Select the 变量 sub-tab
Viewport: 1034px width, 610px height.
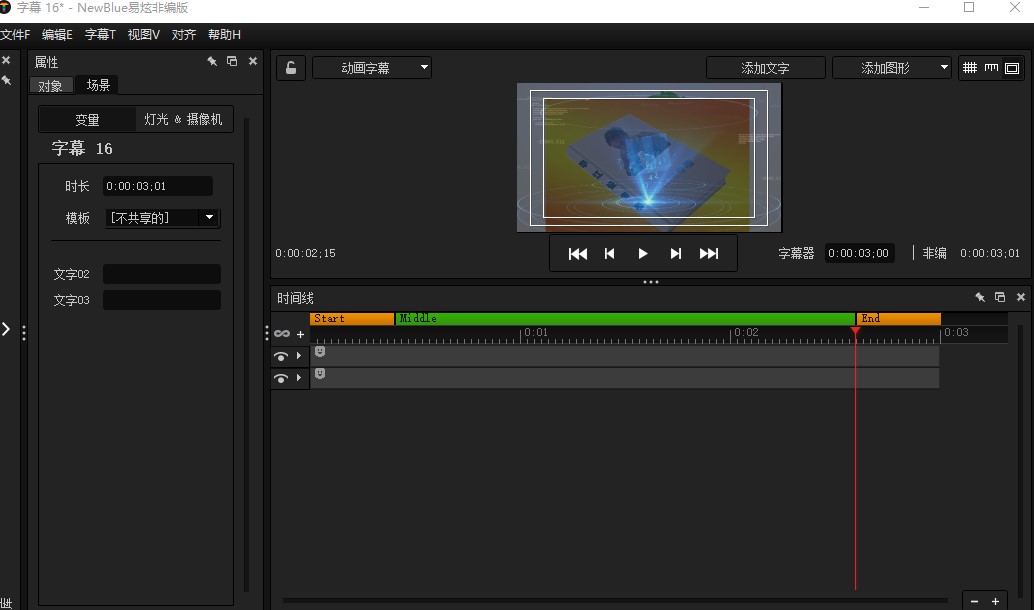(x=87, y=119)
